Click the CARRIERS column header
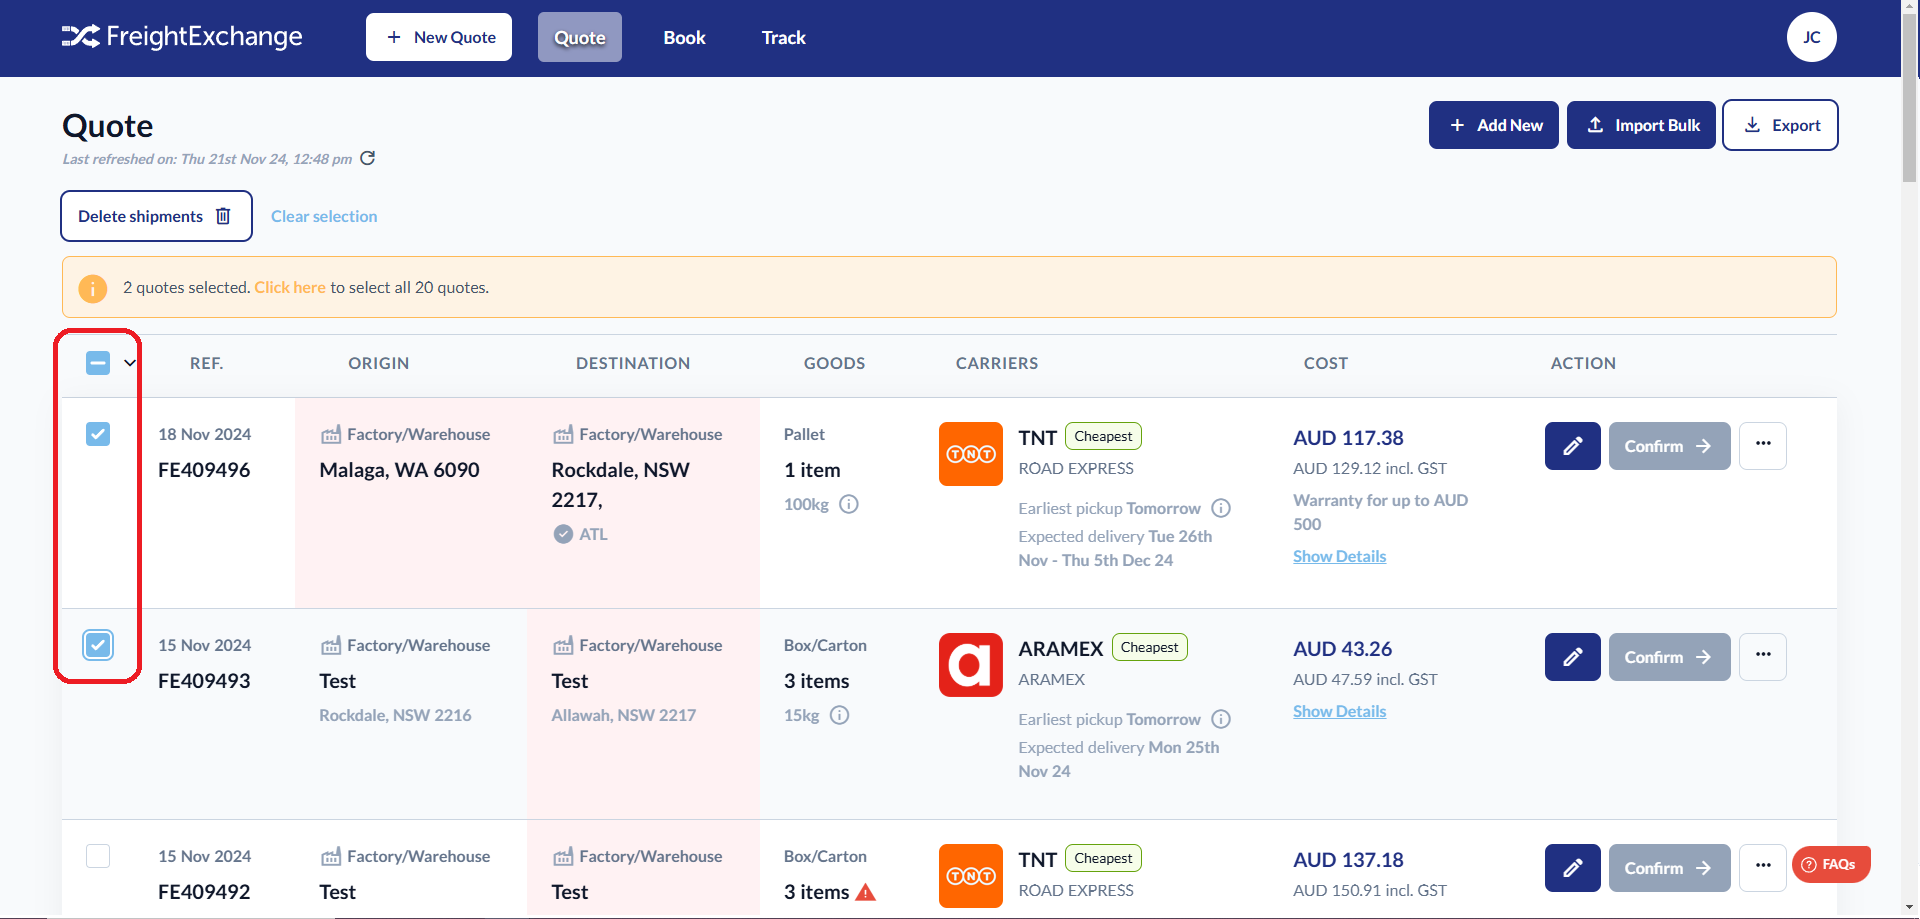Screen dimensions: 1920x919 coord(997,363)
